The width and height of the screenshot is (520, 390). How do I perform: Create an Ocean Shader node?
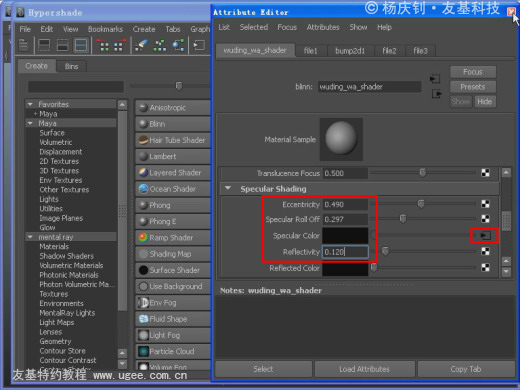click(173, 189)
